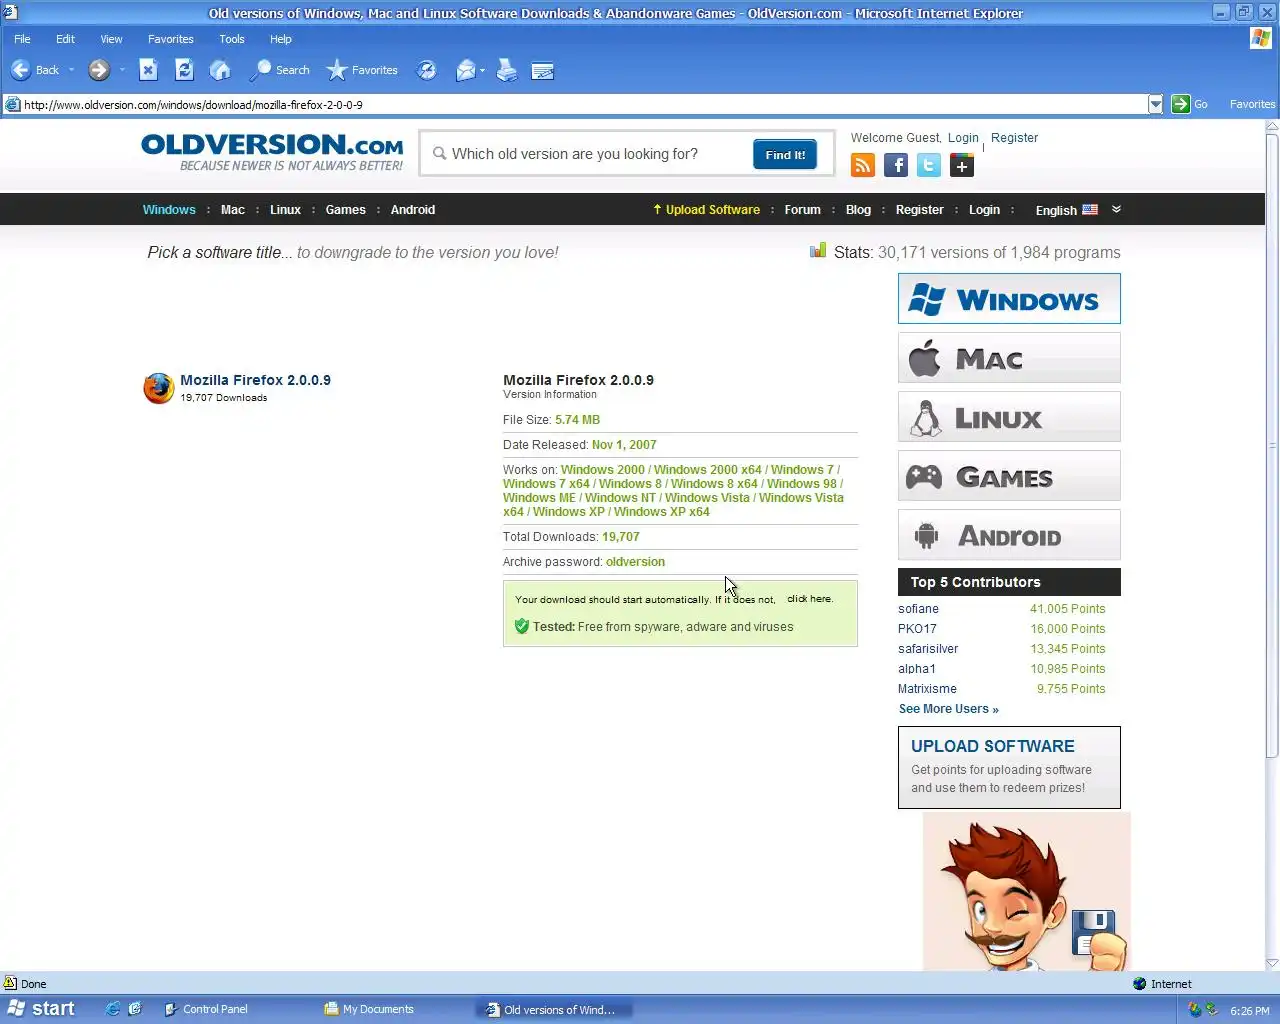Open the Favorites star toolbar button

coord(362,70)
